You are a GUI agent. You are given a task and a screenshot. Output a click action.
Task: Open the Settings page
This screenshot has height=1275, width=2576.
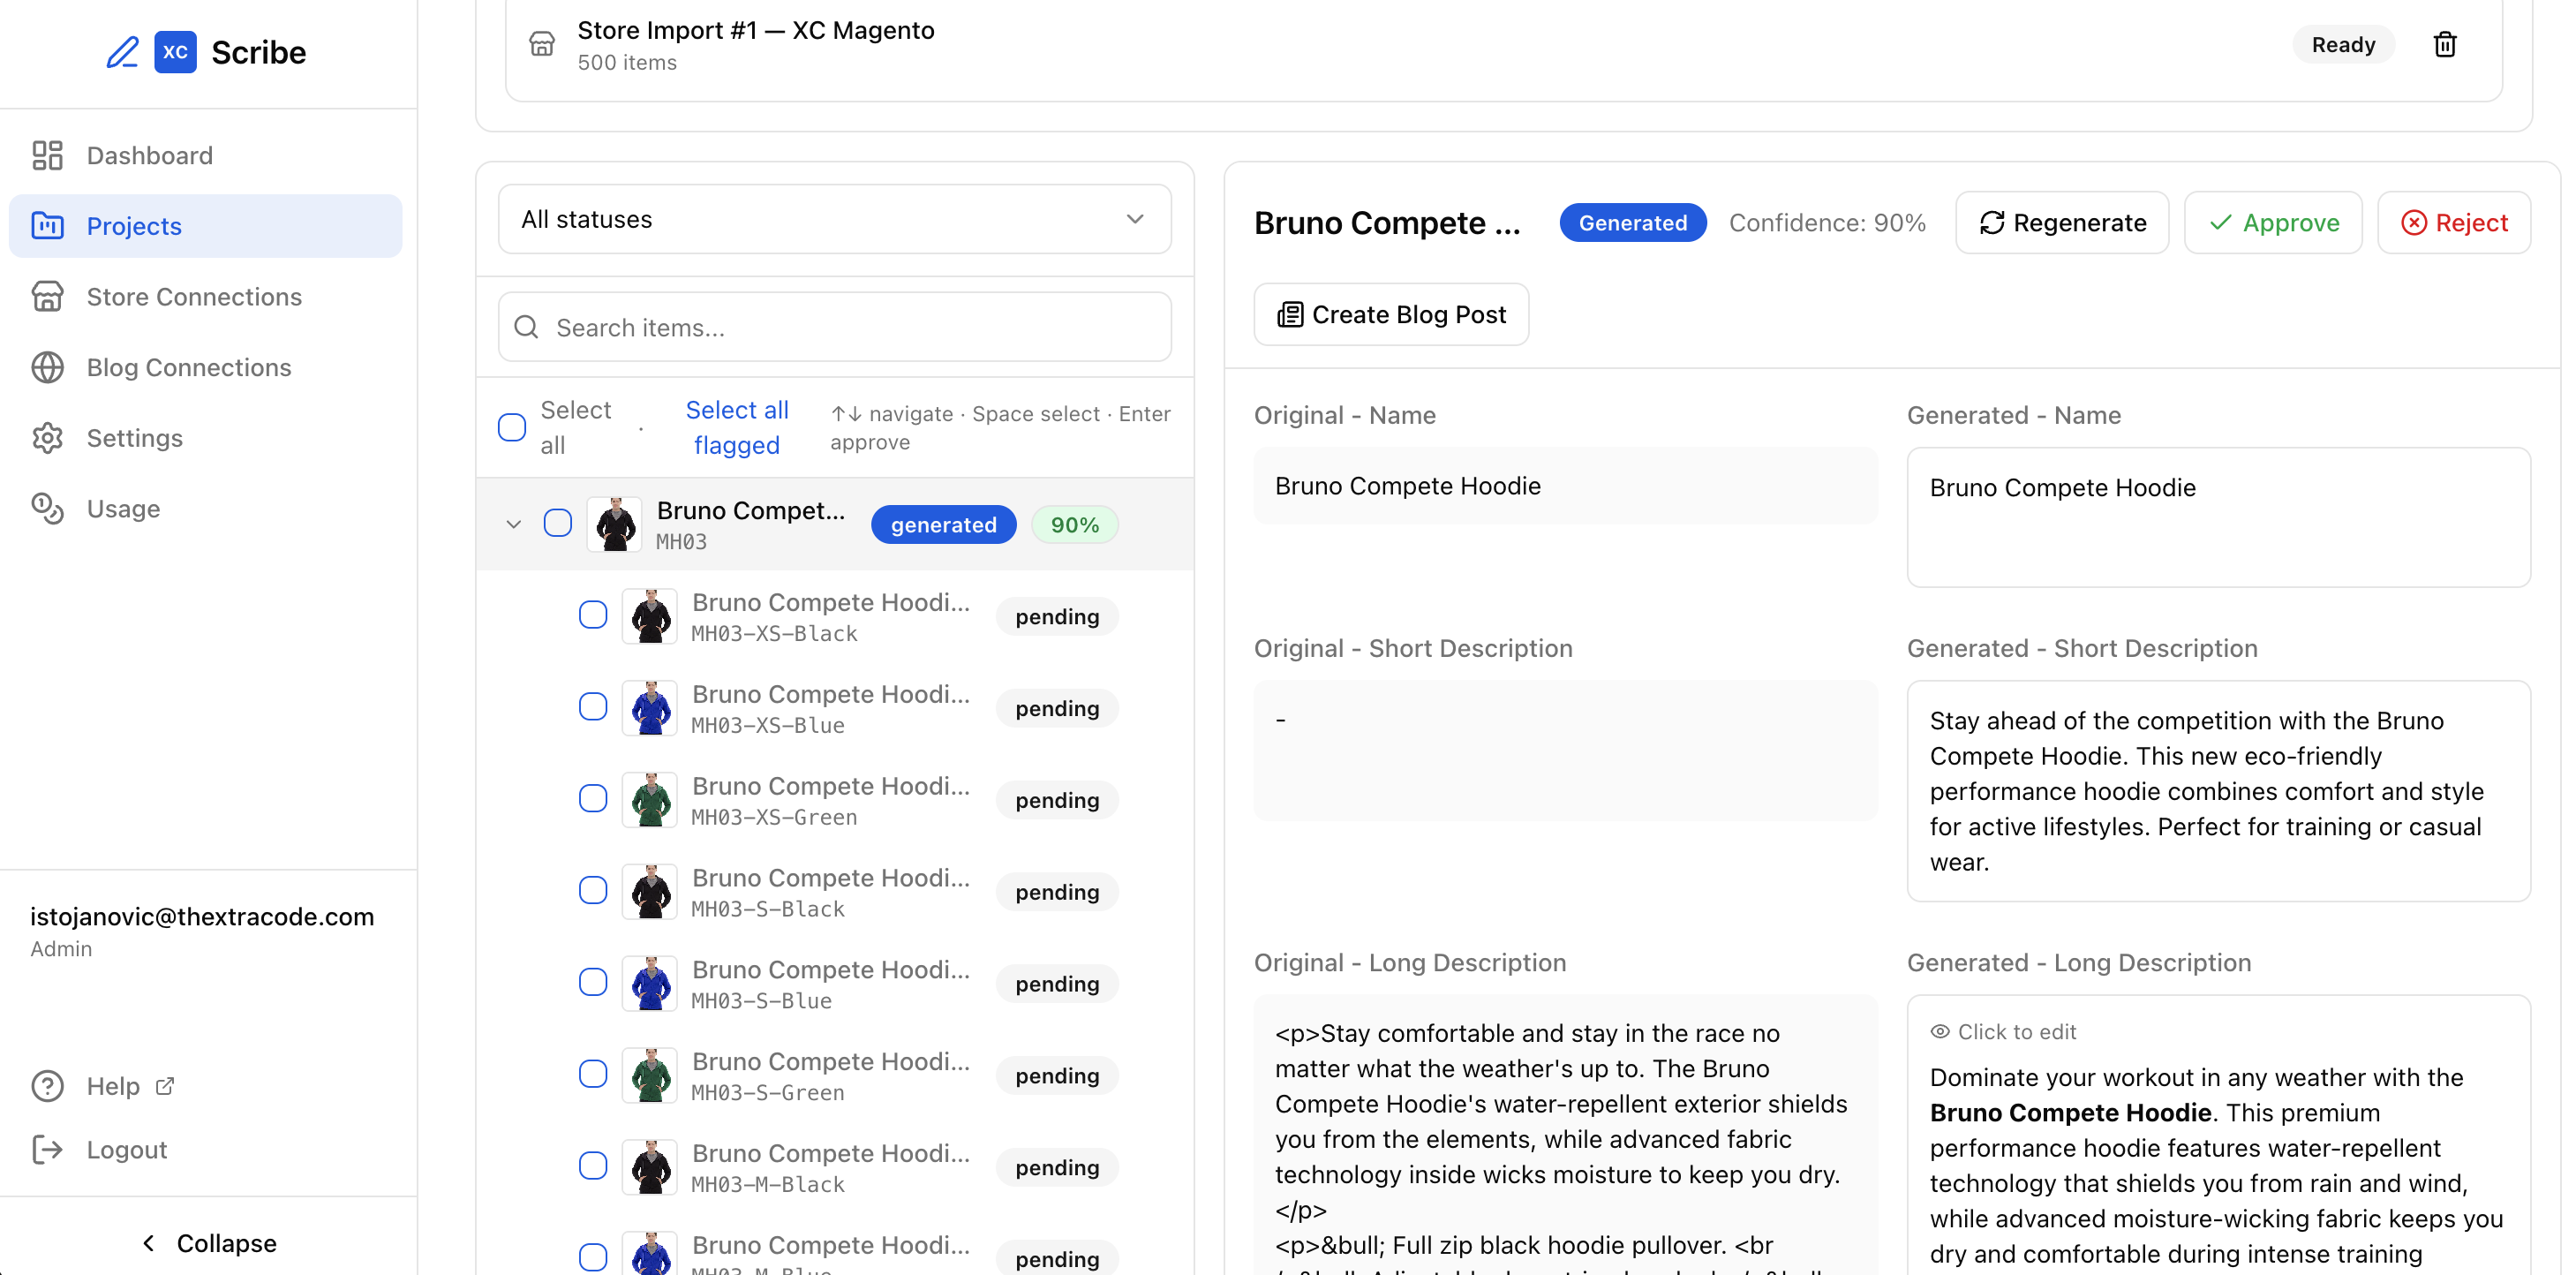coord(134,437)
